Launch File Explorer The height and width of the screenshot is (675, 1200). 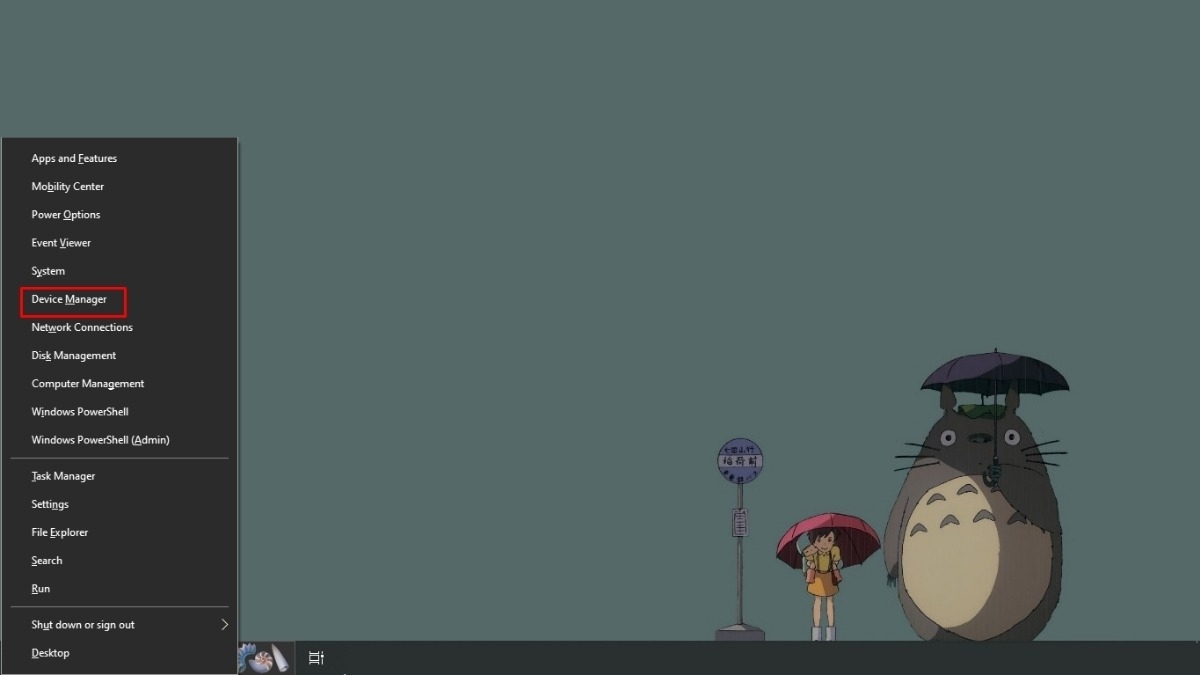pyautogui.click(x=59, y=533)
